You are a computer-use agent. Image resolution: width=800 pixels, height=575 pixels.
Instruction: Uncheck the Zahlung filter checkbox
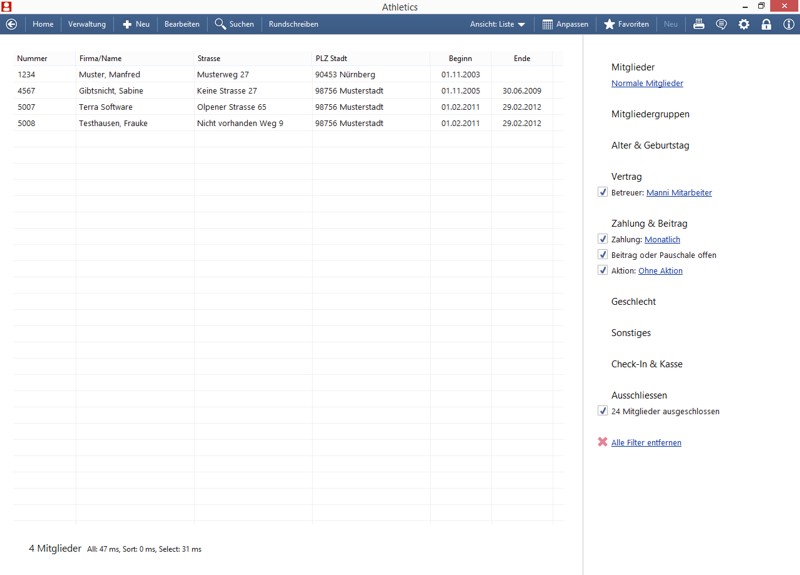pyautogui.click(x=603, y=239)
